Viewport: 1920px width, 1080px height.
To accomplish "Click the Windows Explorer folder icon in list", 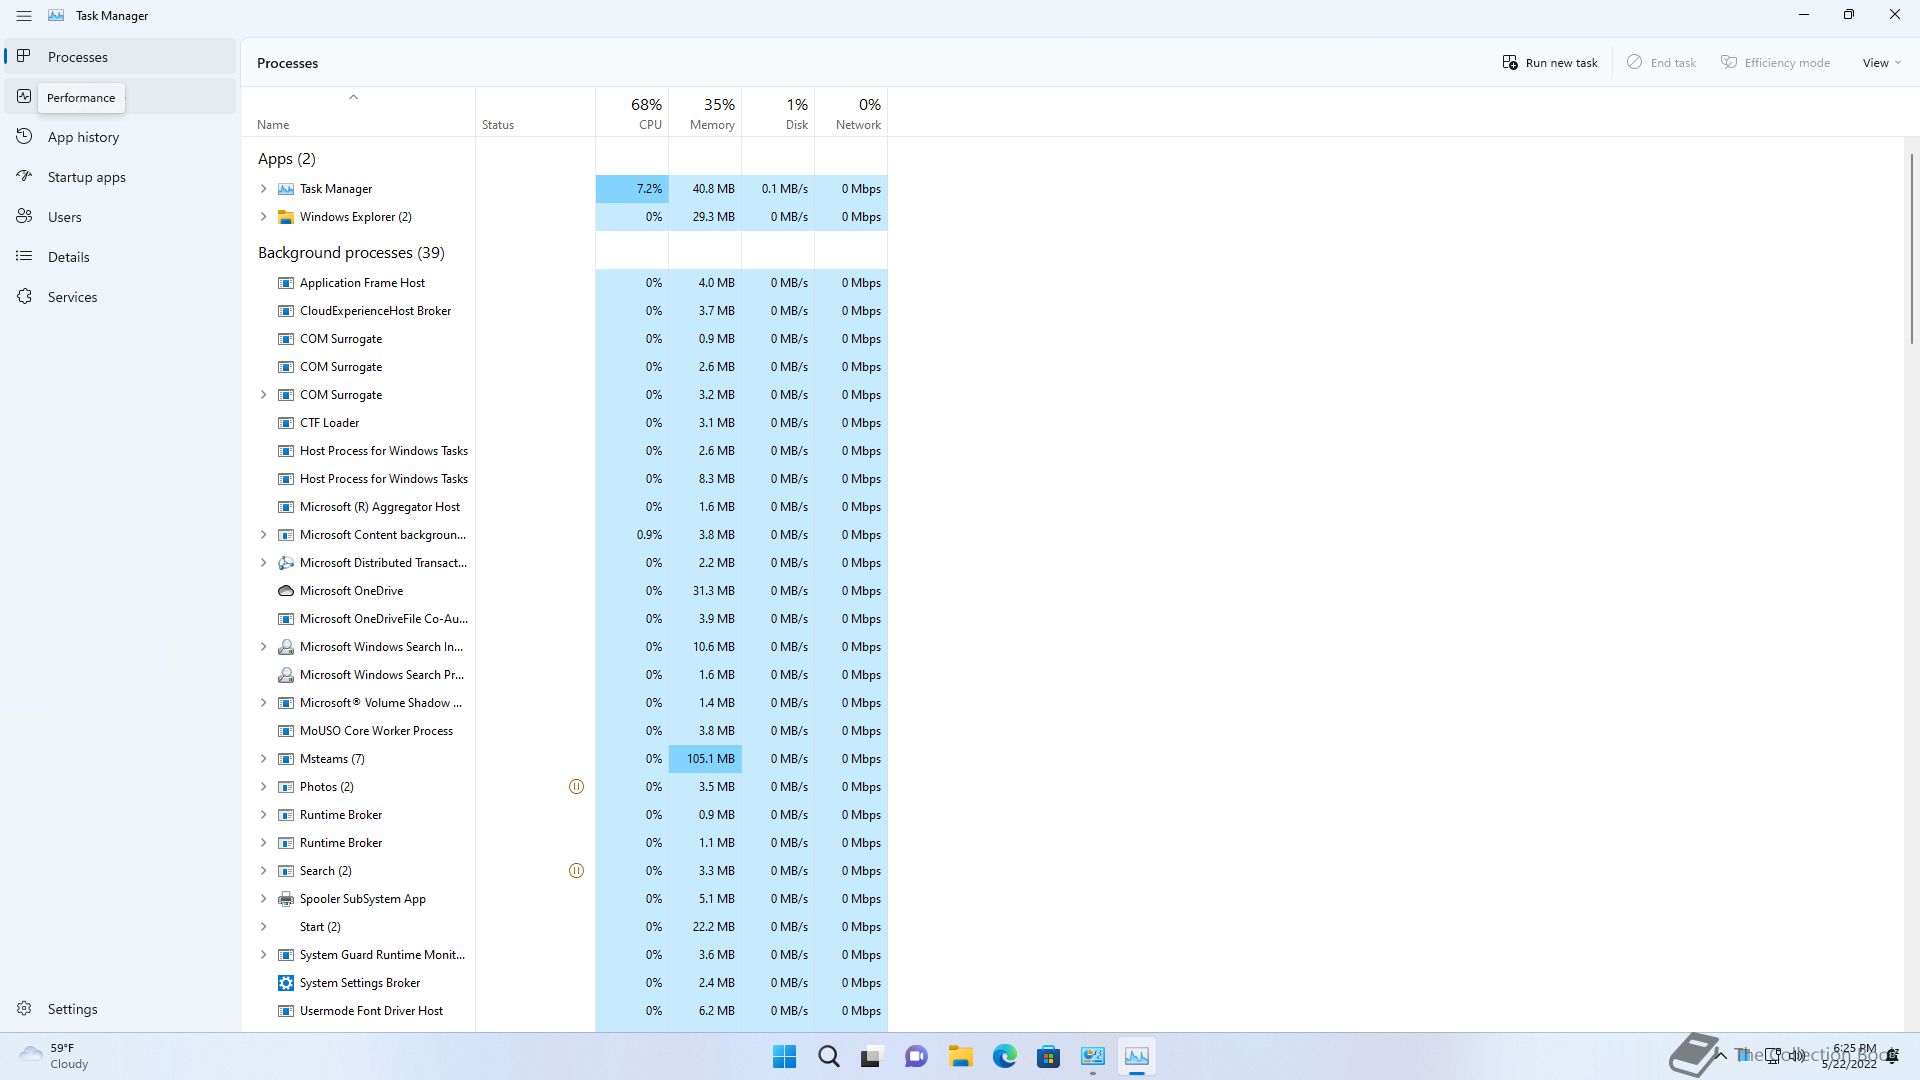I will [x=286, y=217].
